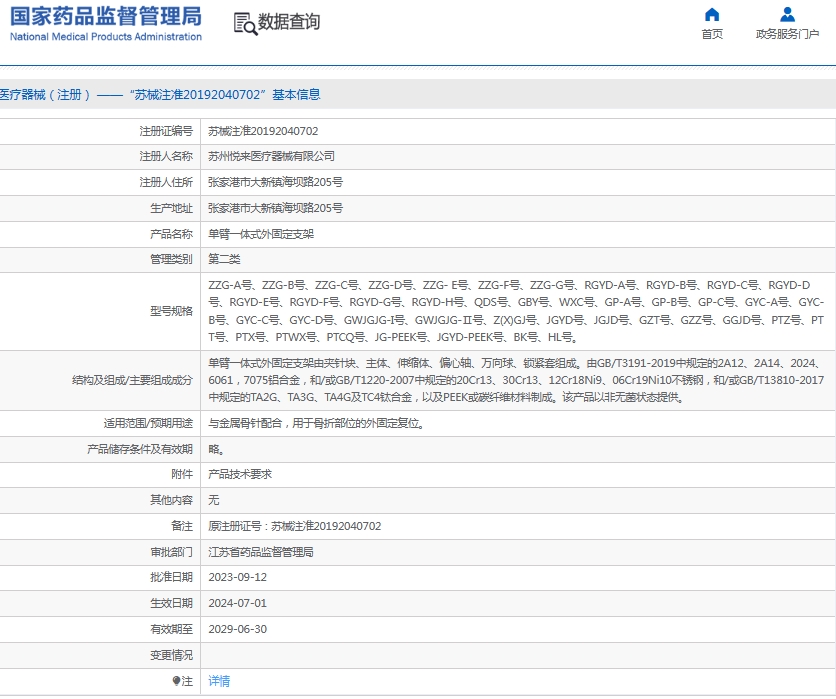Screen dimensions: 836x699
Task: Select the 注册人名称 label
Action: (166, 156)
